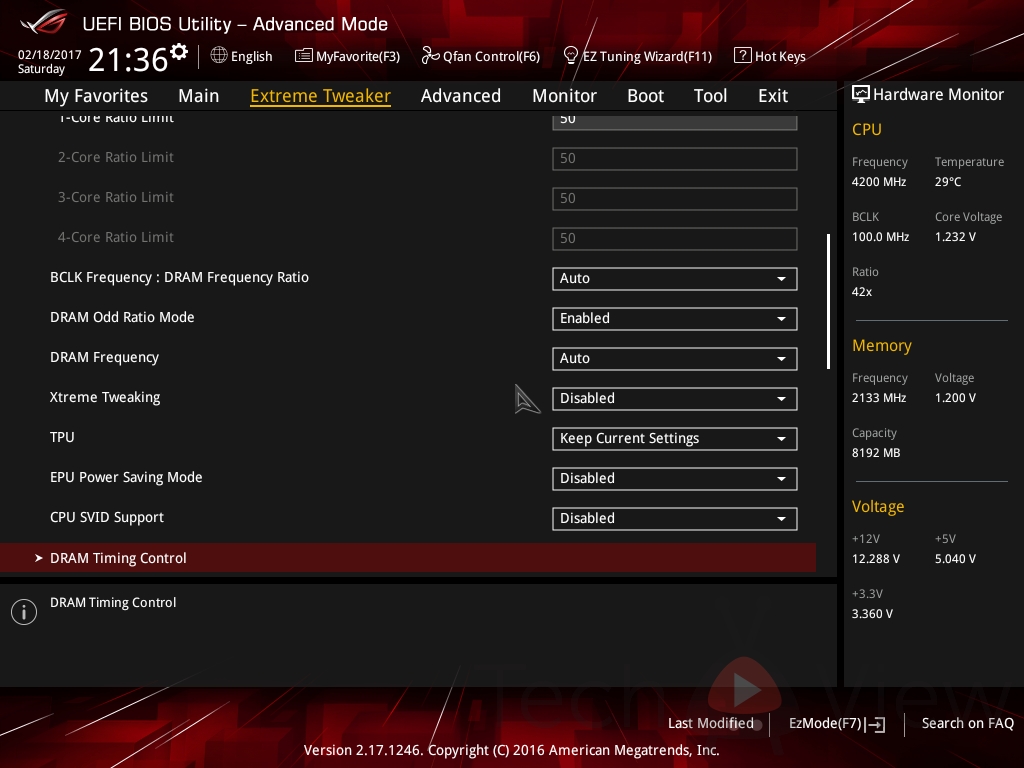Click the date 02/18/2017 Saturday
This screenshot has height=768, width=1024.
point(49,61)
